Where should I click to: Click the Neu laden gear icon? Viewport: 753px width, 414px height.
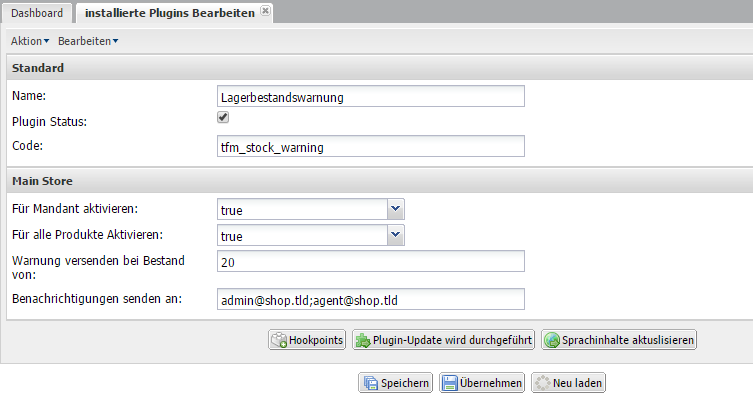[x=542, y=383]
